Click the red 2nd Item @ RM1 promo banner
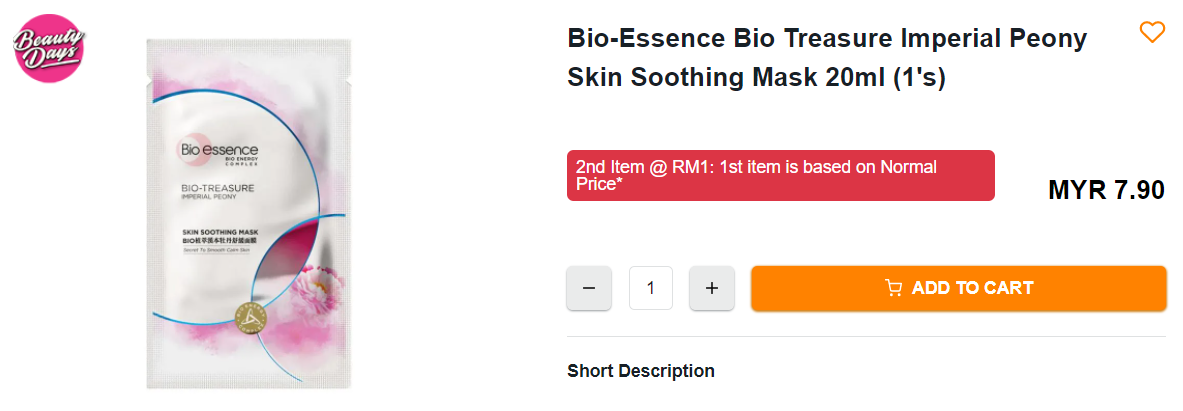The image size is (1183, 411). pos(780,175)
